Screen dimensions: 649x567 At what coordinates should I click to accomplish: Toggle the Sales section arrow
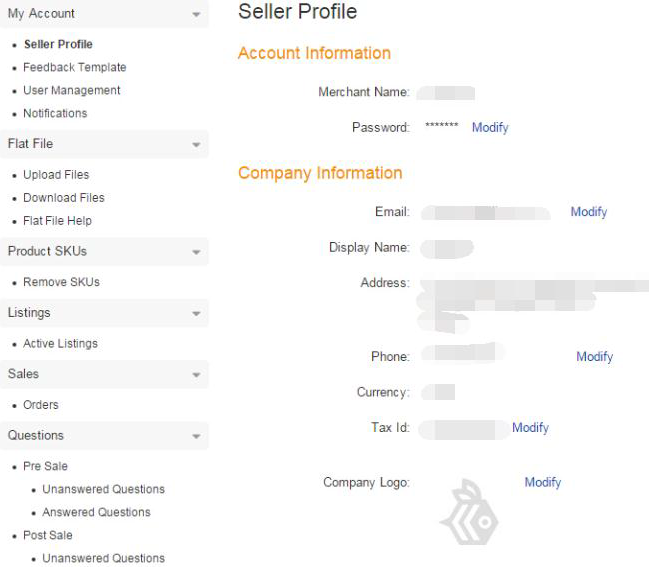[196, 375]
